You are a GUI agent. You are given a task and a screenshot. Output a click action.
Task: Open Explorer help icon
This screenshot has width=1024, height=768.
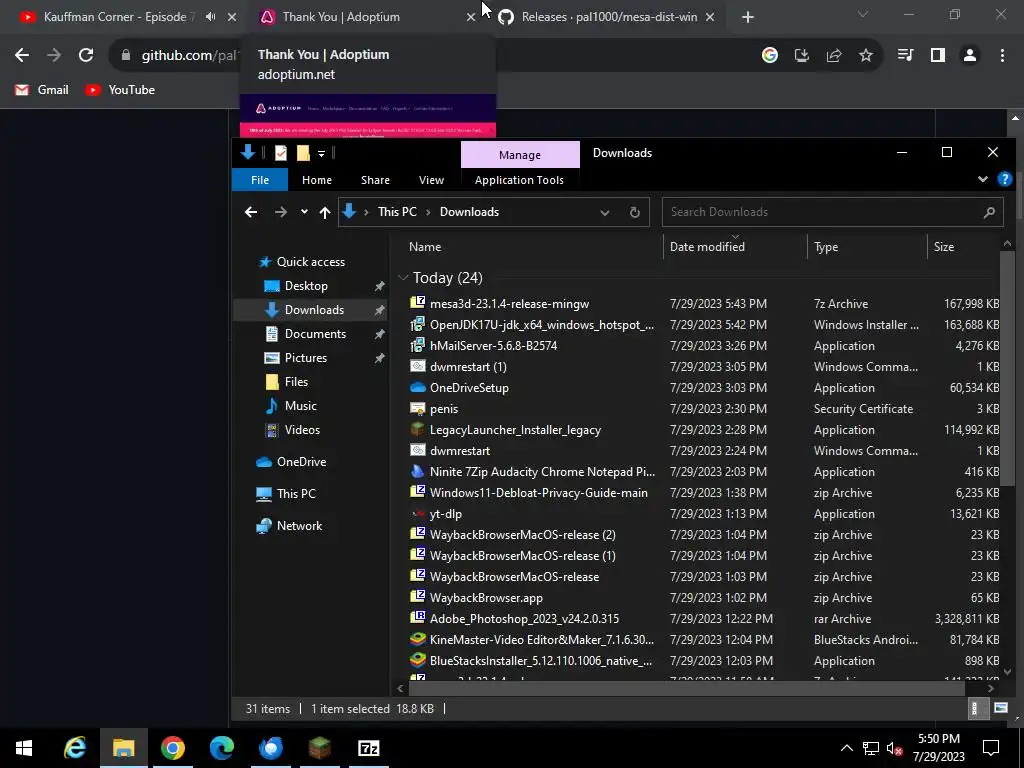click(1004, 179)
